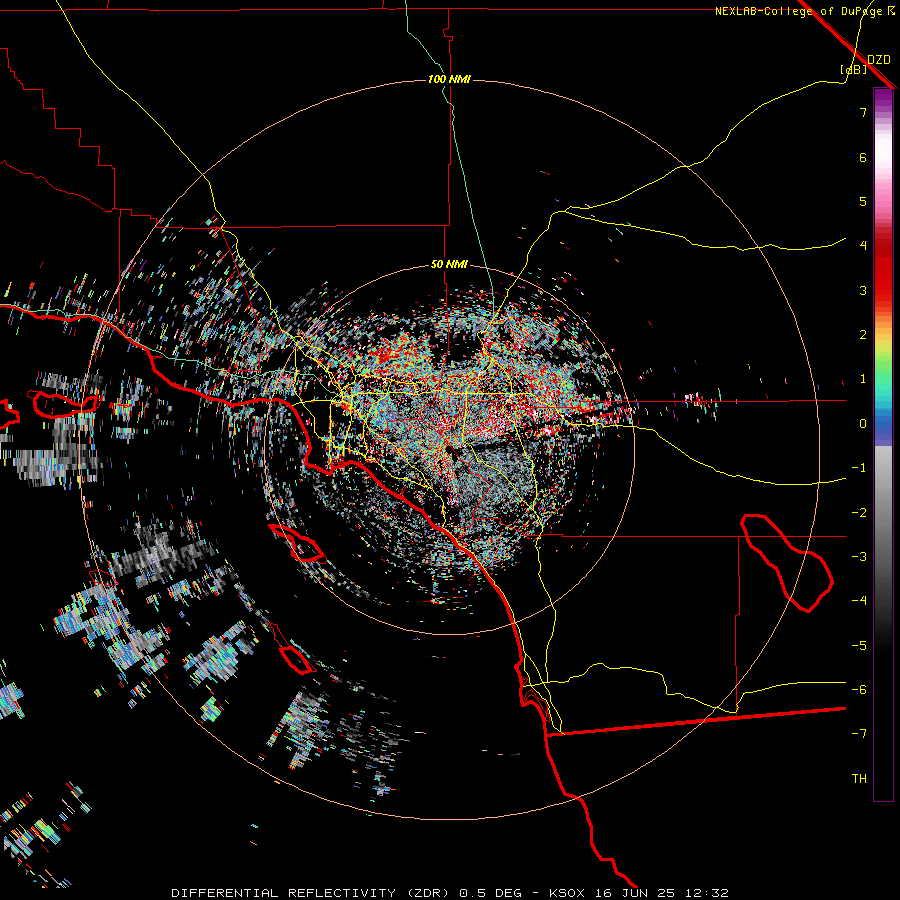The height and width of the screenshot is (900, 900).
Task: Click the TH label on the scale
Action: click(859, 779)
